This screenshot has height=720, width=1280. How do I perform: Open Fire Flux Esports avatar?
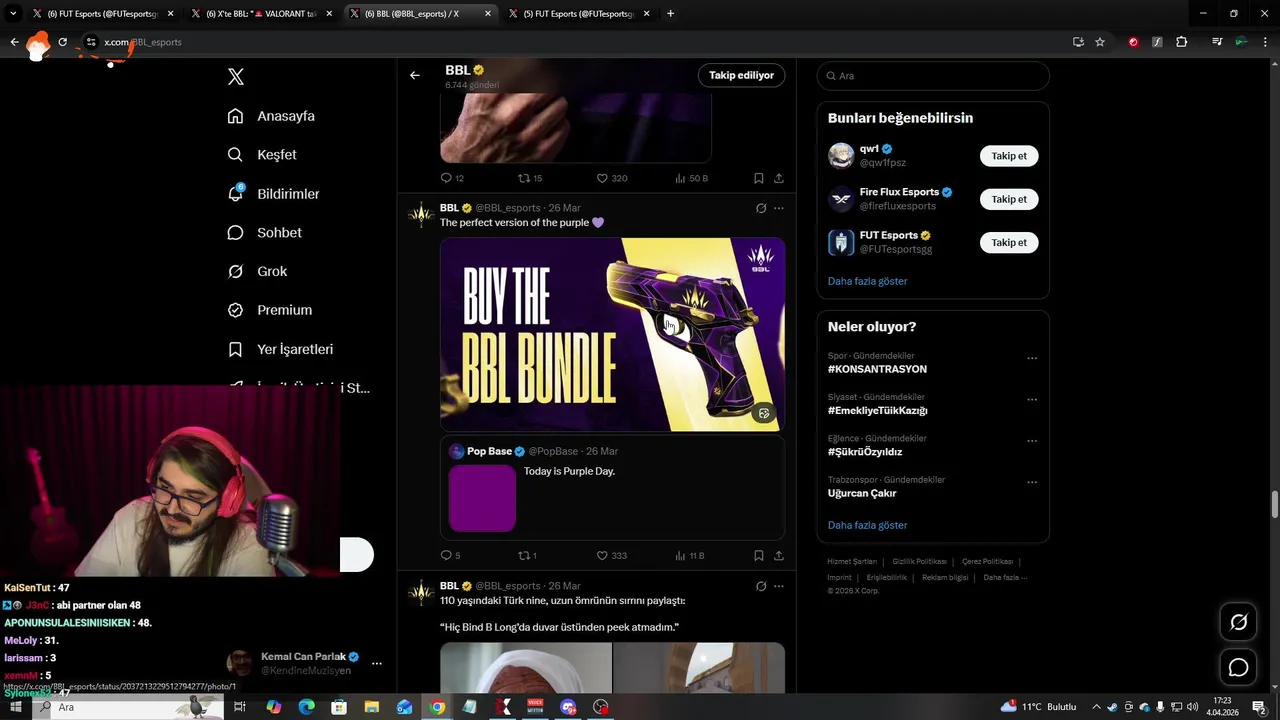point(841,199)
